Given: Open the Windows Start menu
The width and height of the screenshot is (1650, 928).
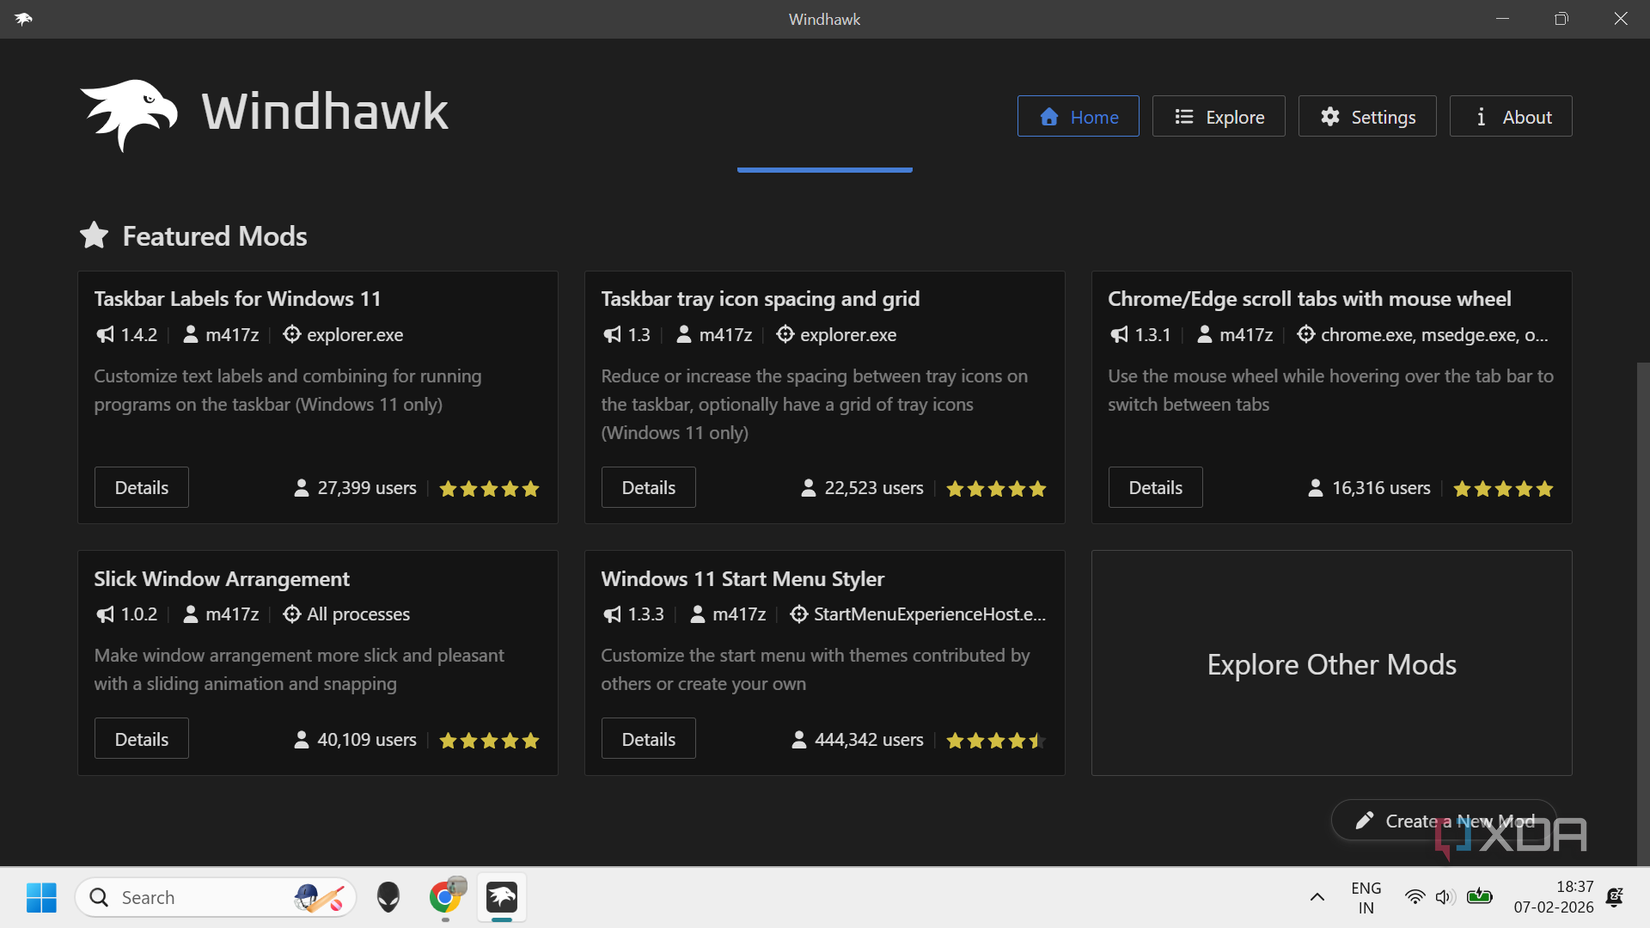Looking at the screenshot, I should click(x=41, y=897).
